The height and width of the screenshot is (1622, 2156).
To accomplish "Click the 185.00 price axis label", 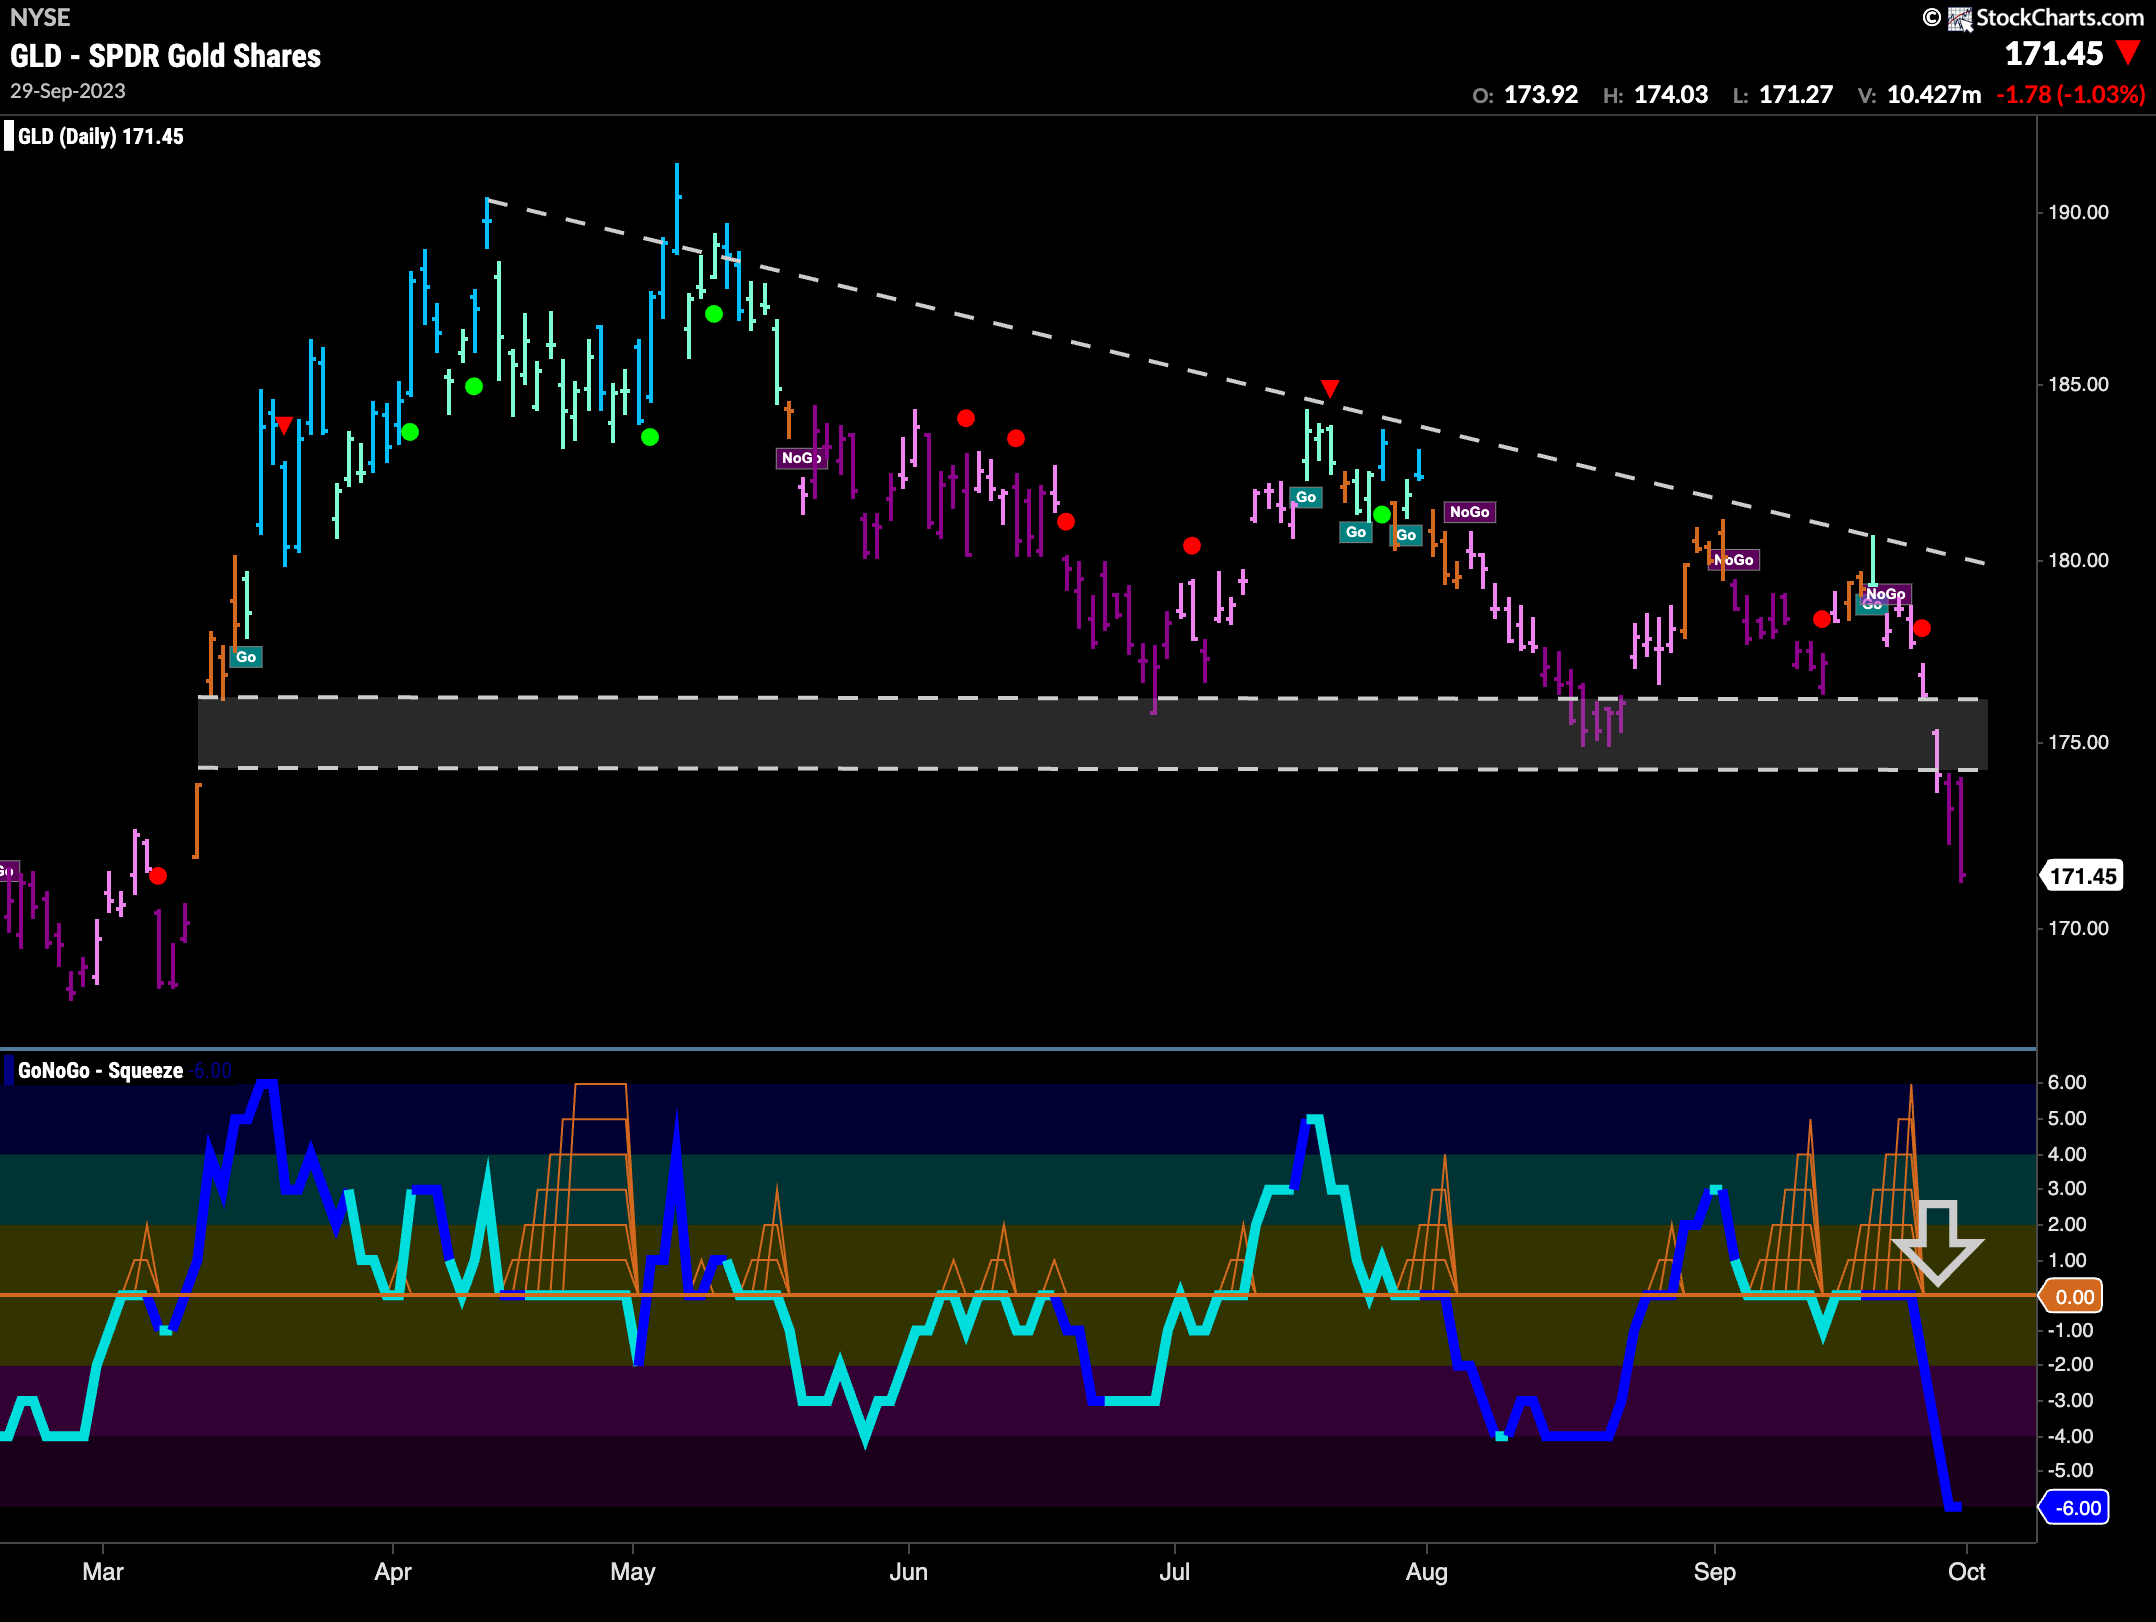I will (2078, 385).
